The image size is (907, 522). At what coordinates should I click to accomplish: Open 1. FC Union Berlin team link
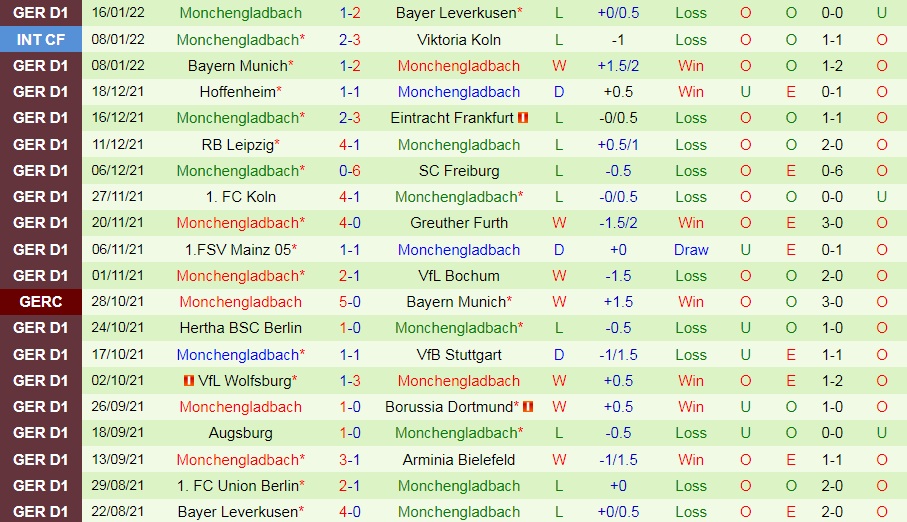tap(238, 486)
